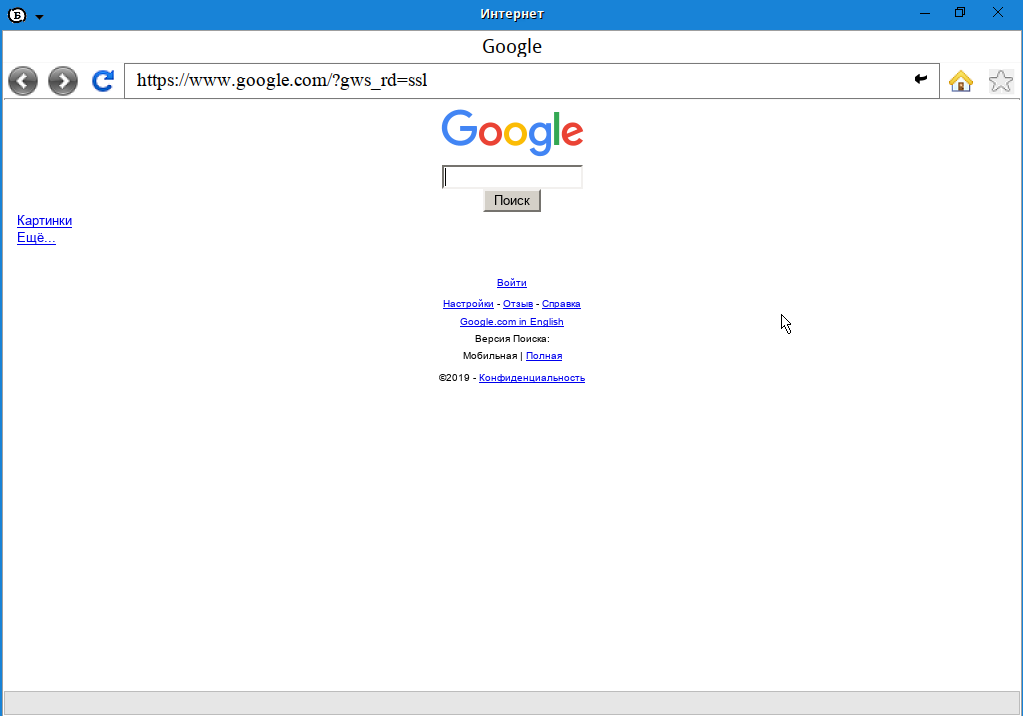1023x716 pixels.
Task: Click the Мобильная version text
Action: coord(490,356)
